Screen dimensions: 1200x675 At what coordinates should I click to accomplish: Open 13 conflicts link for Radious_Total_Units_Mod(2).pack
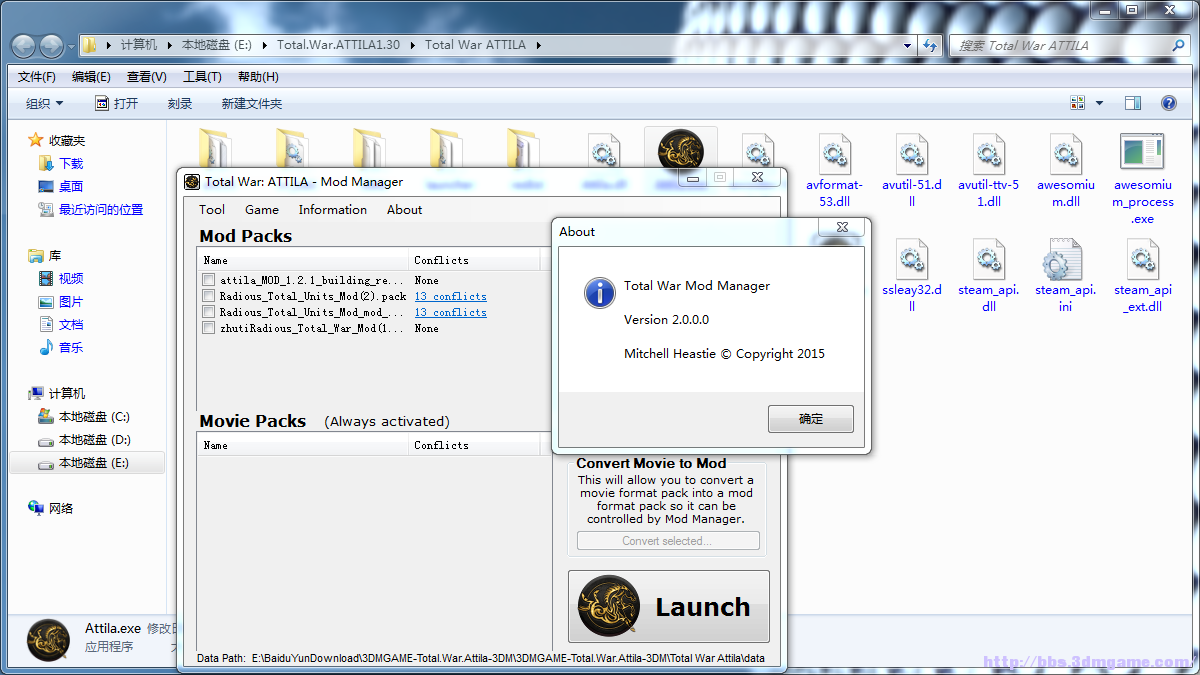point(451,296)
